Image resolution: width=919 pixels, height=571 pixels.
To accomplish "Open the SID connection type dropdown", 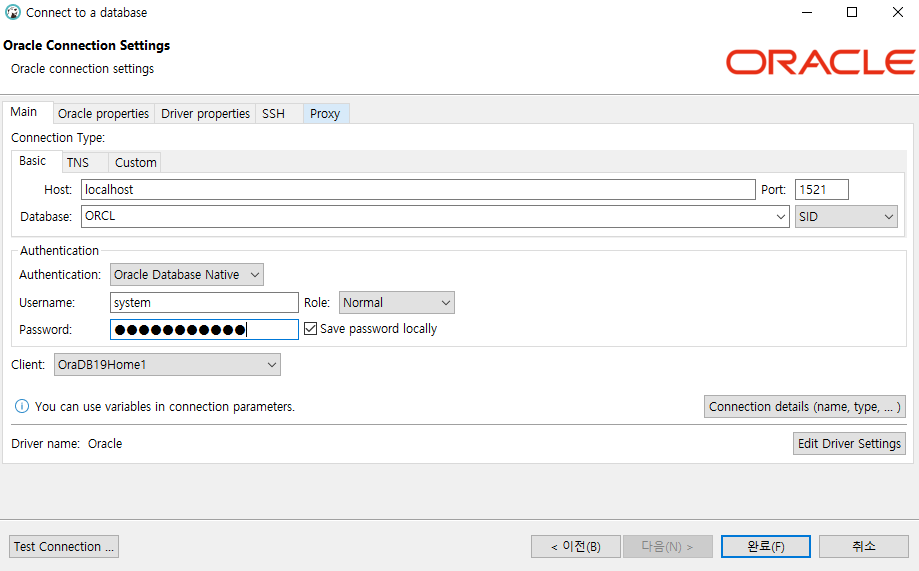I will 846,216.
